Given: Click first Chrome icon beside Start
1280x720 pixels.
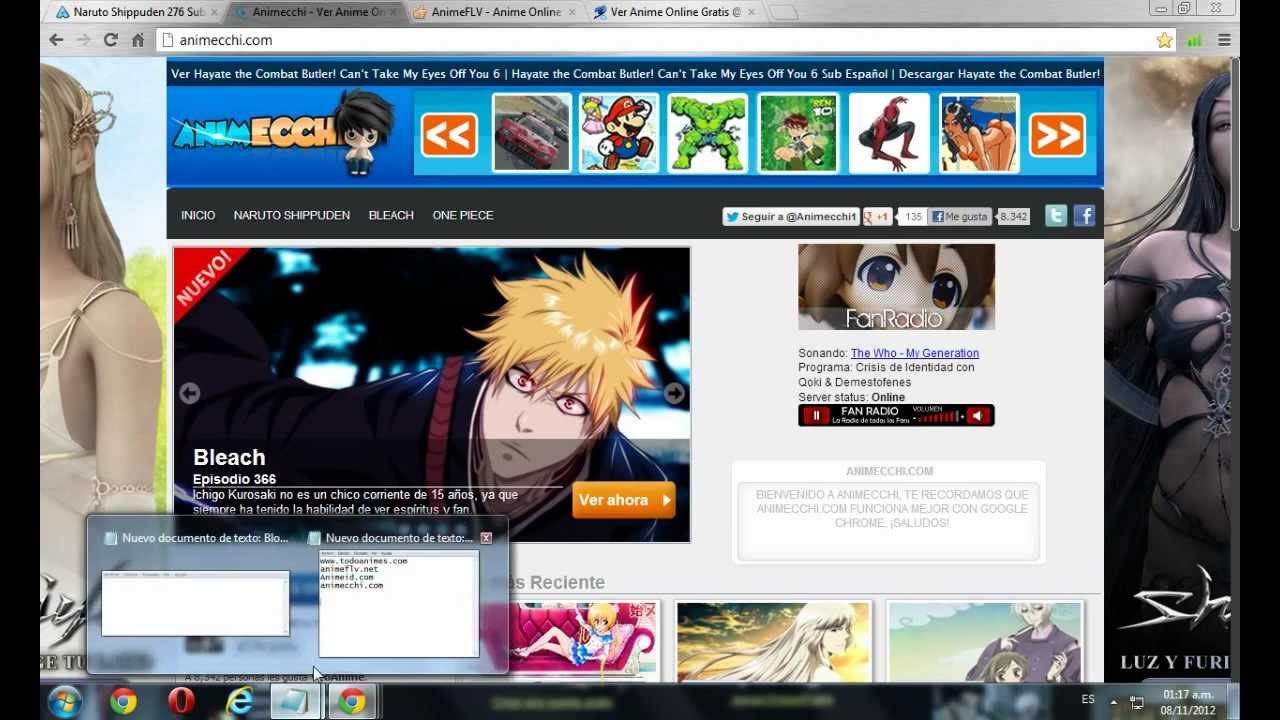Looking at the screenshot, I should coord(123,702).
